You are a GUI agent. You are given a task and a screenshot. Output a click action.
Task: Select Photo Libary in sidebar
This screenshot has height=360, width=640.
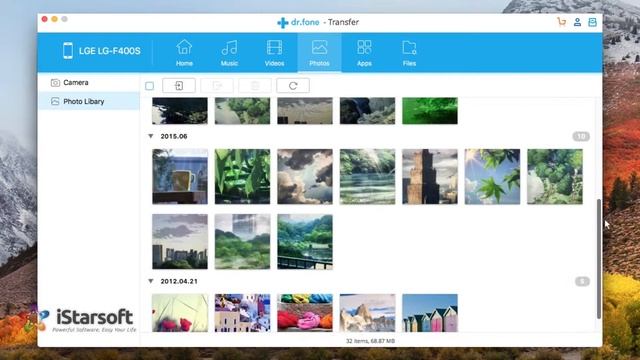point(89,101)
